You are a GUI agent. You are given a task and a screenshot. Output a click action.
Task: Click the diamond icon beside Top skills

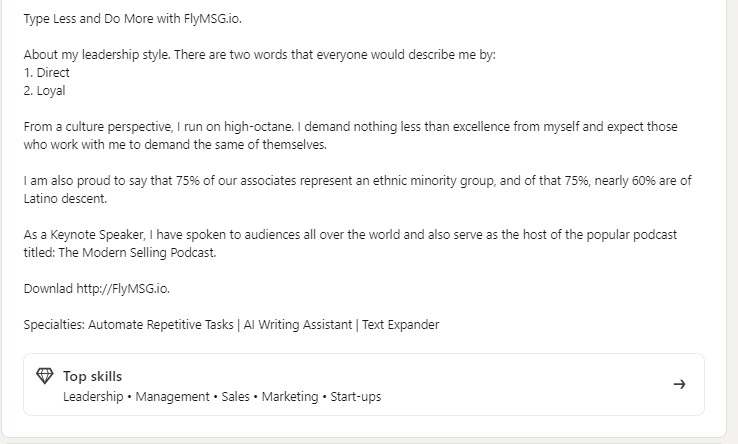coord(45,376)
